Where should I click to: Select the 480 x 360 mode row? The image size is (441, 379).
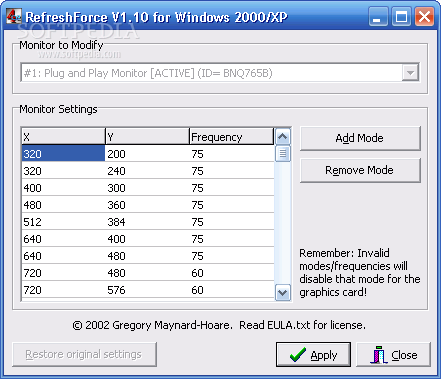point(148,205)
